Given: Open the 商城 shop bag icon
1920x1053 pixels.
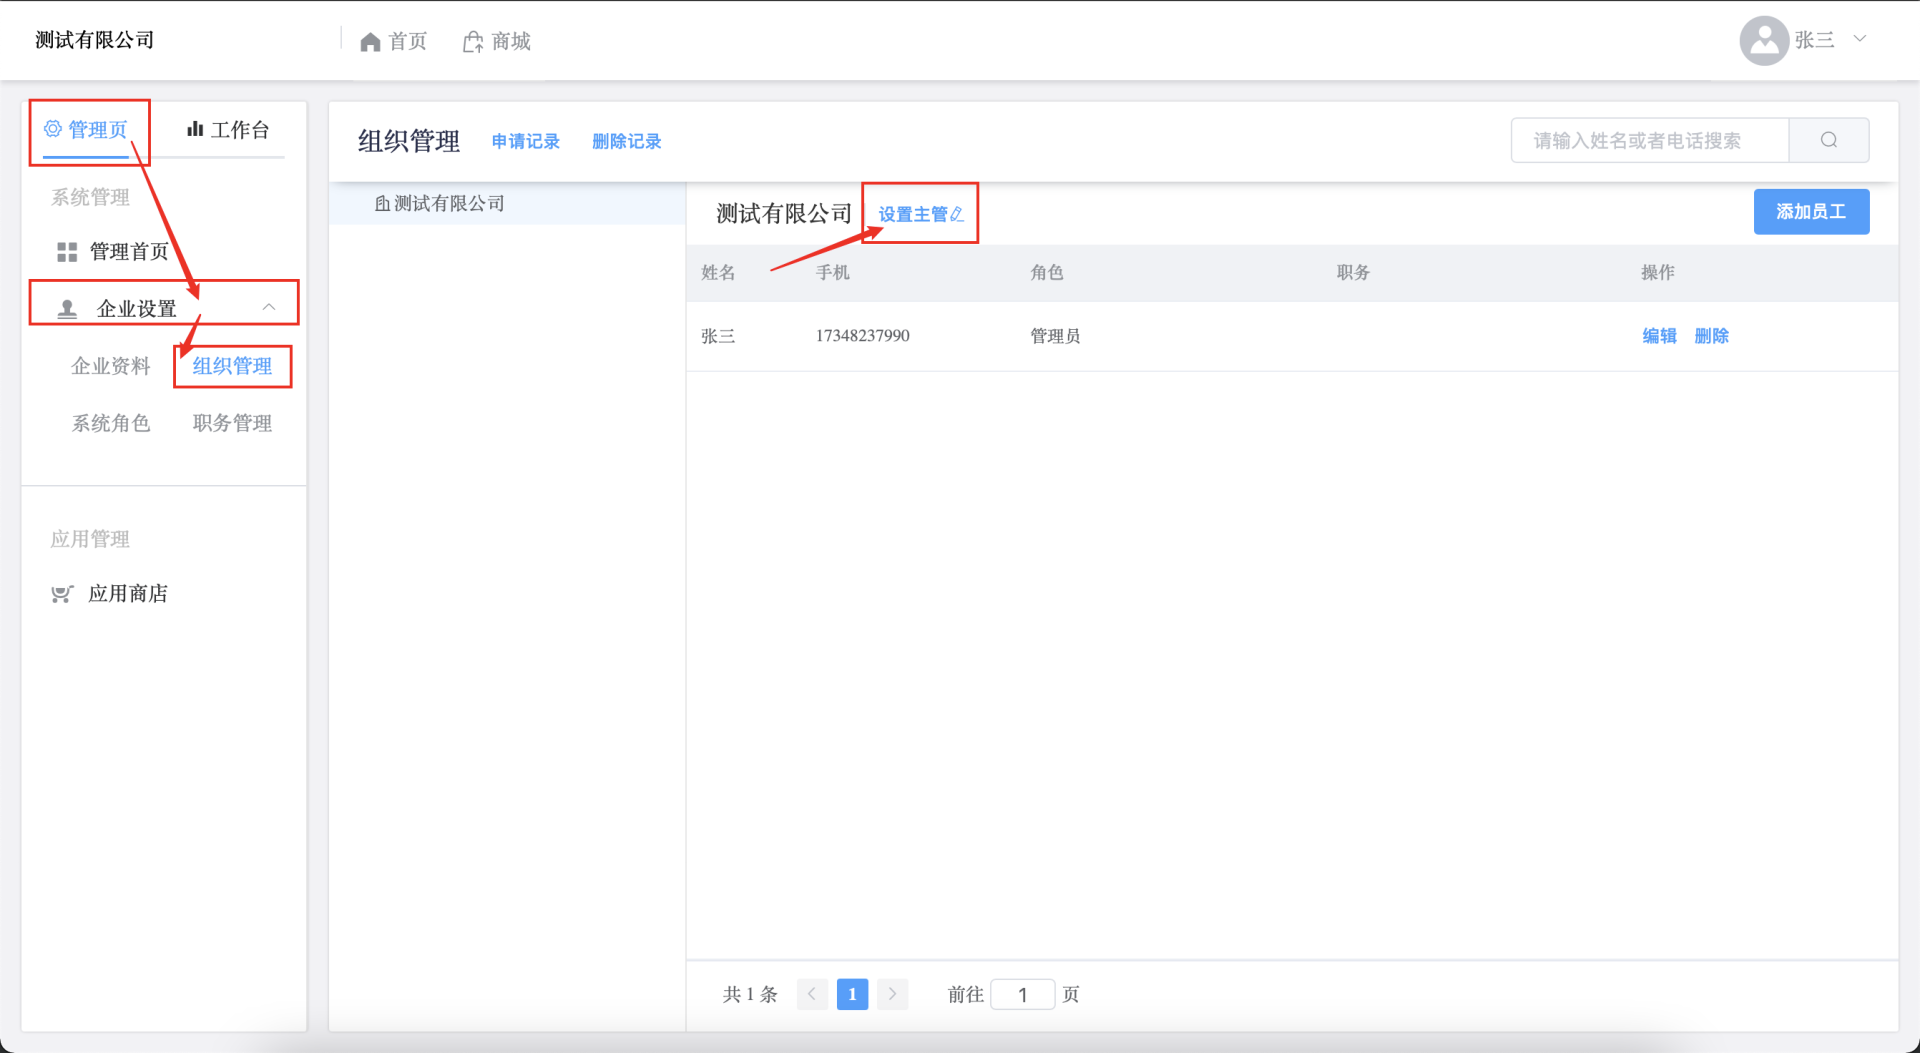Looking at the screenshot, I should (473, 41).
